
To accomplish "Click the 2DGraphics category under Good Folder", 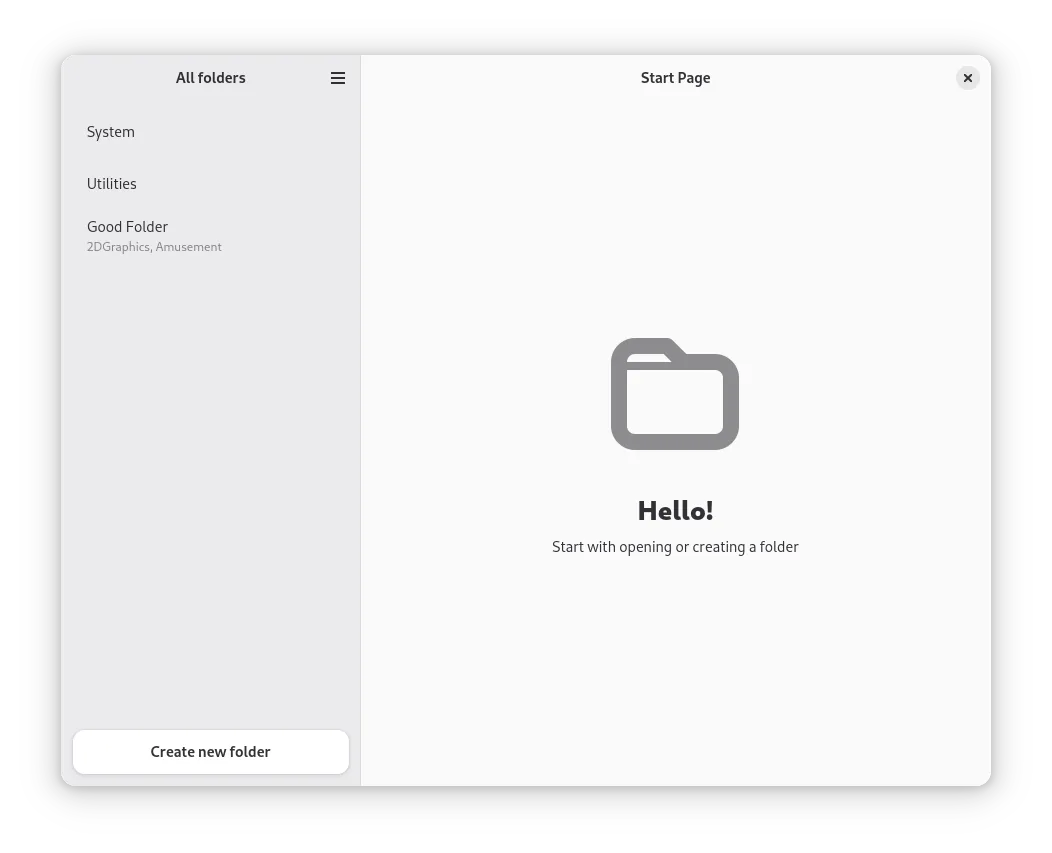I will 118,247.
